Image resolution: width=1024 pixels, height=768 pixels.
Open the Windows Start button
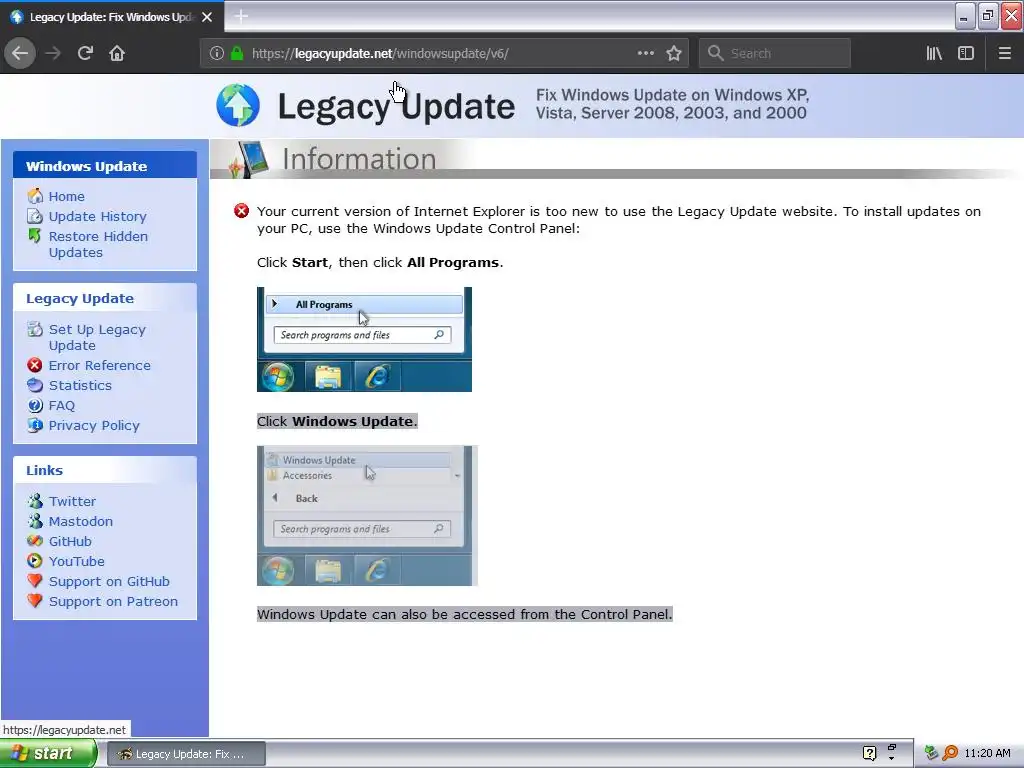(x=48, y=754)
